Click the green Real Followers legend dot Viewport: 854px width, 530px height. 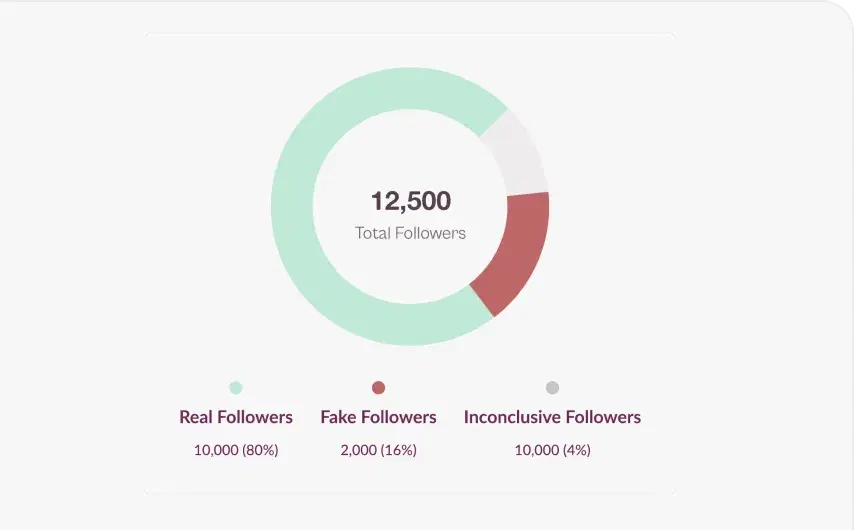[236, 388]
